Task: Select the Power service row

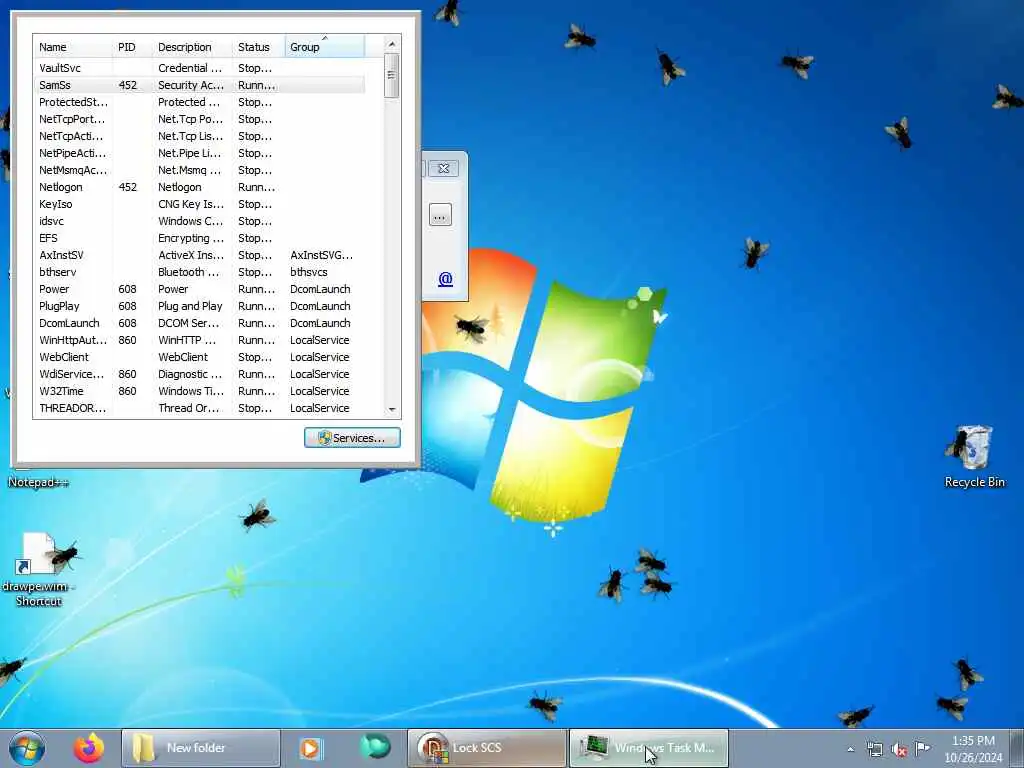Action: pos(199,289)
